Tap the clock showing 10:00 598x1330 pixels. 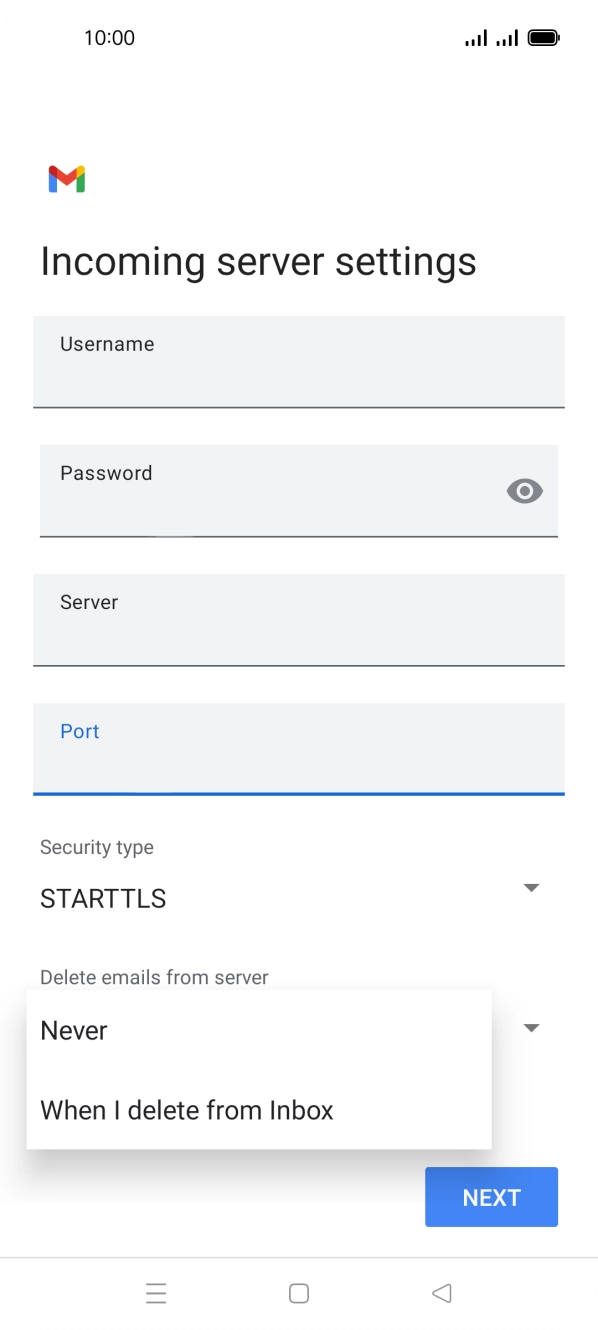coord(110,37)
